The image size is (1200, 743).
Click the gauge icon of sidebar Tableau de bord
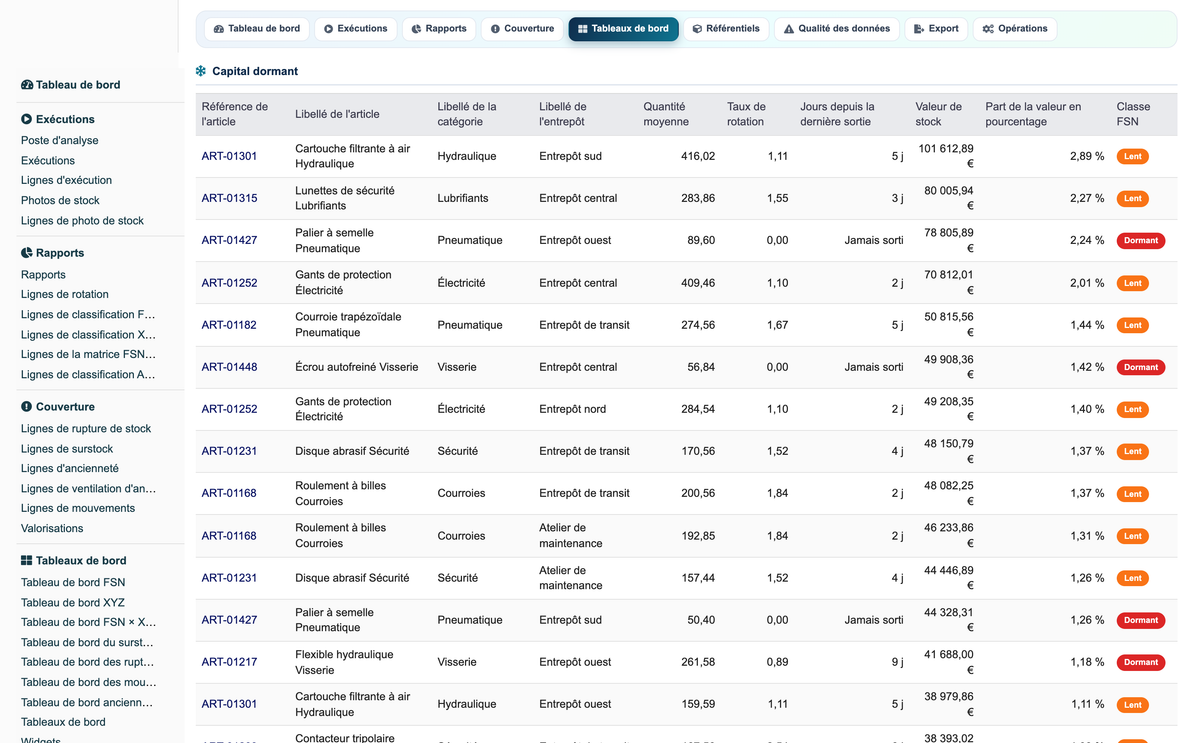click(x=27, y=85)
